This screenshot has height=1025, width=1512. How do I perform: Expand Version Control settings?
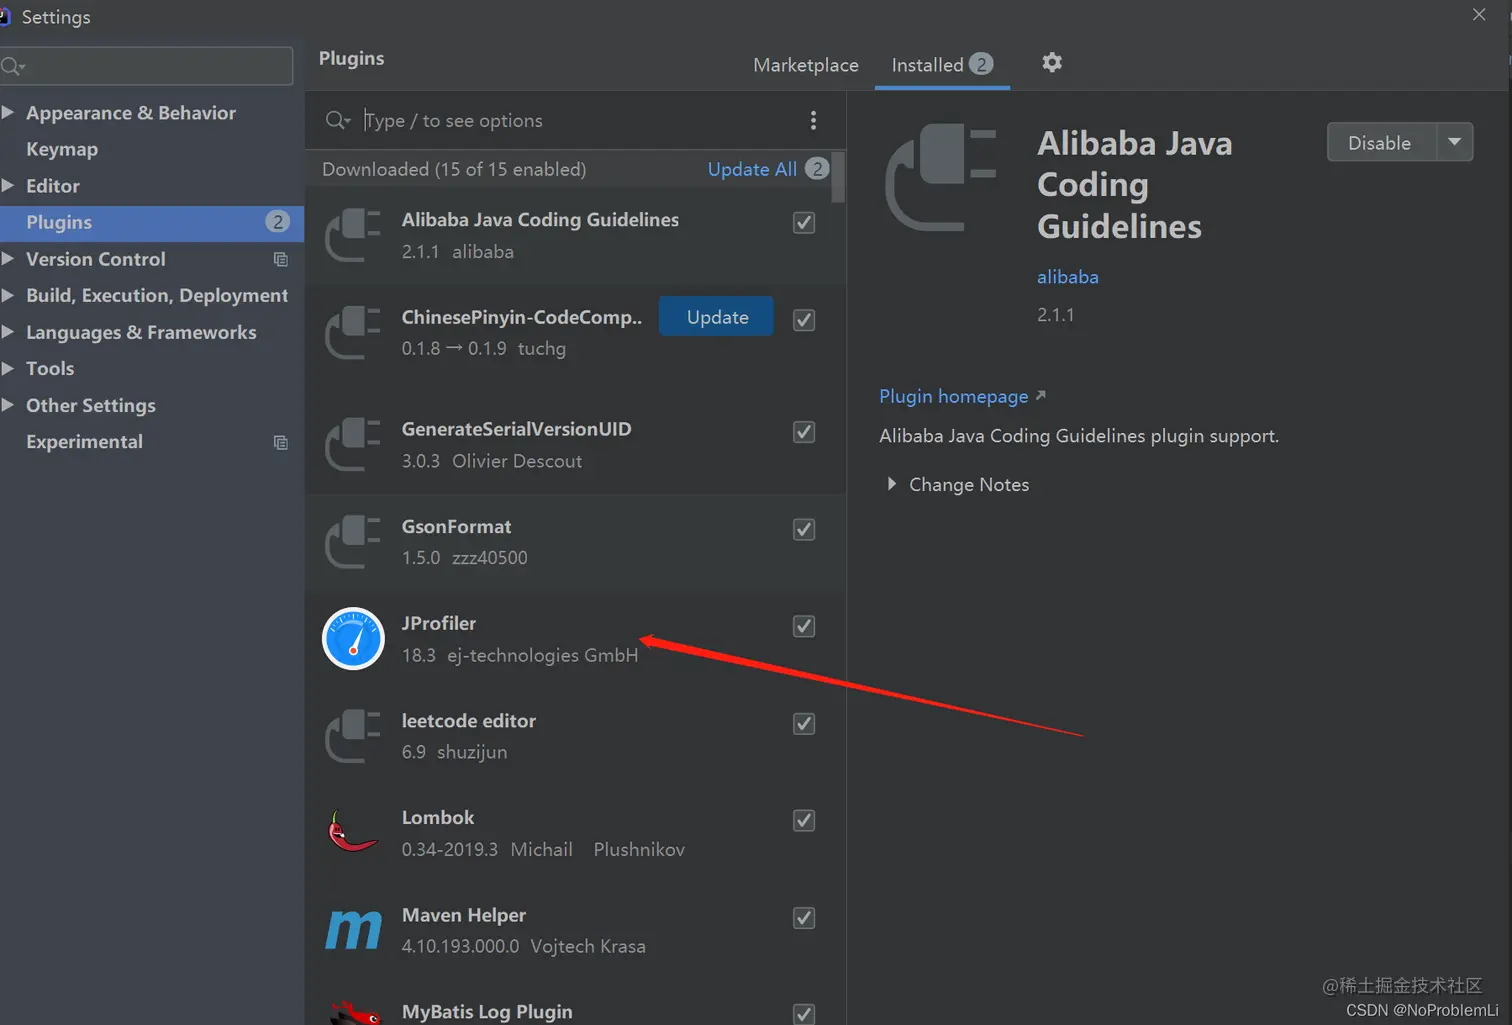tap(8, 258)
